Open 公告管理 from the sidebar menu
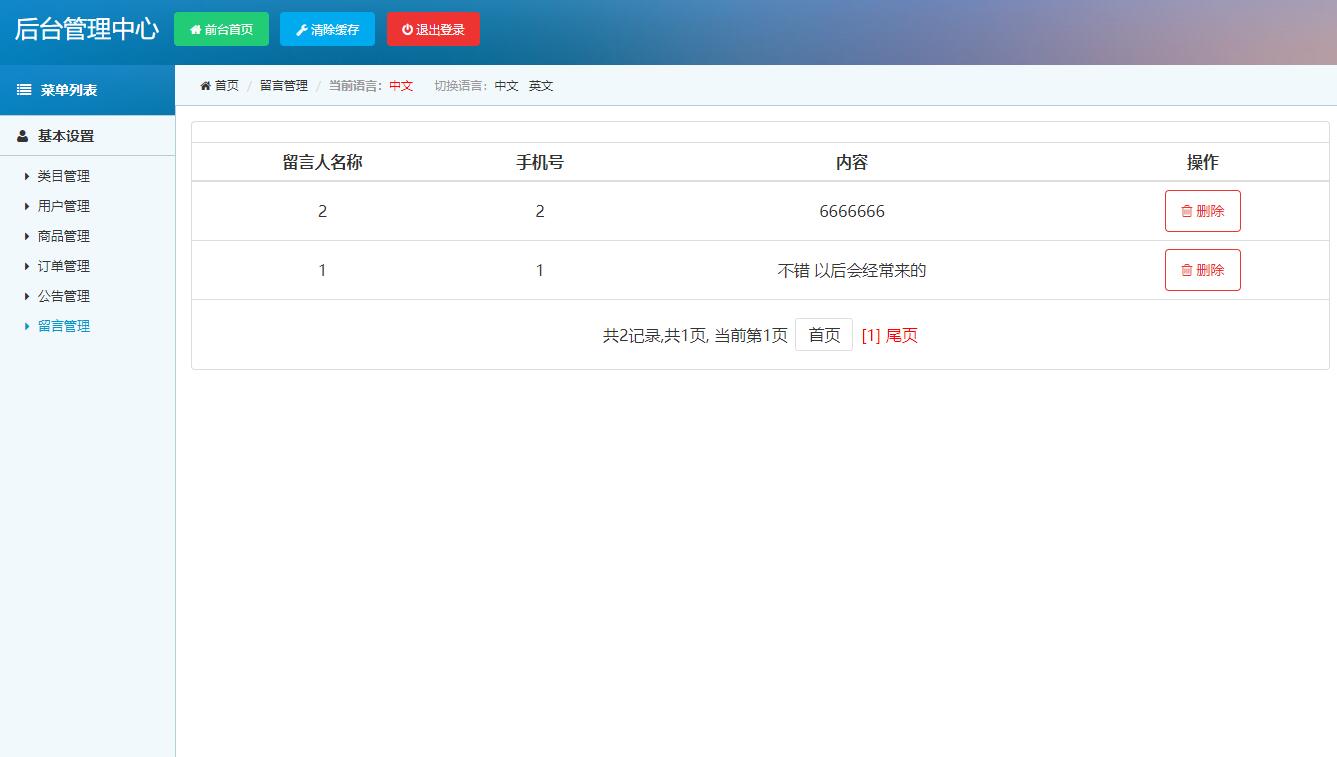Image resolution: width=1337 pixels, height=757 pixels. coord(63,295)
